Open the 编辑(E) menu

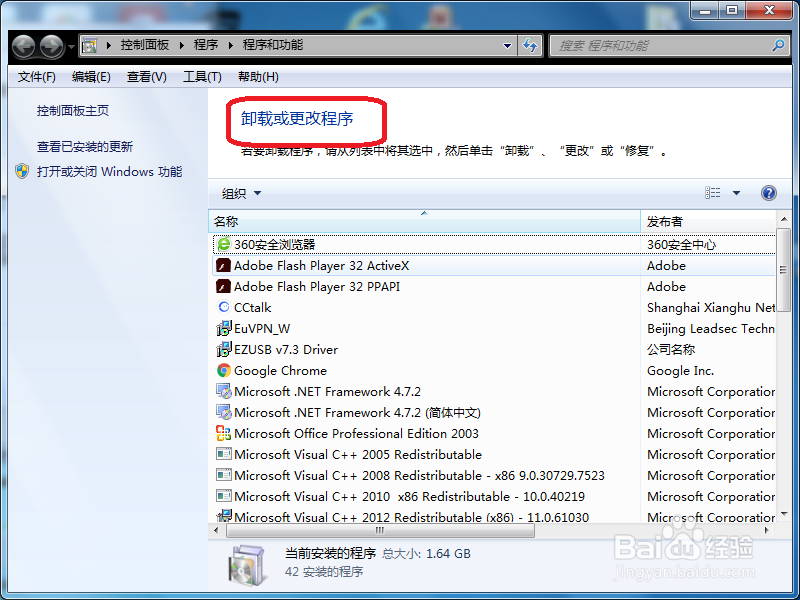click(91, 77)
